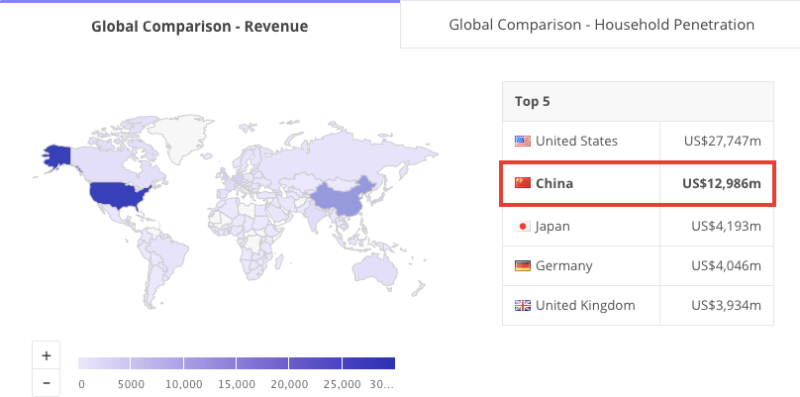800x397 pixels.
Task: Click the darkest legend color segment
Action: click(x=368, y=363)
